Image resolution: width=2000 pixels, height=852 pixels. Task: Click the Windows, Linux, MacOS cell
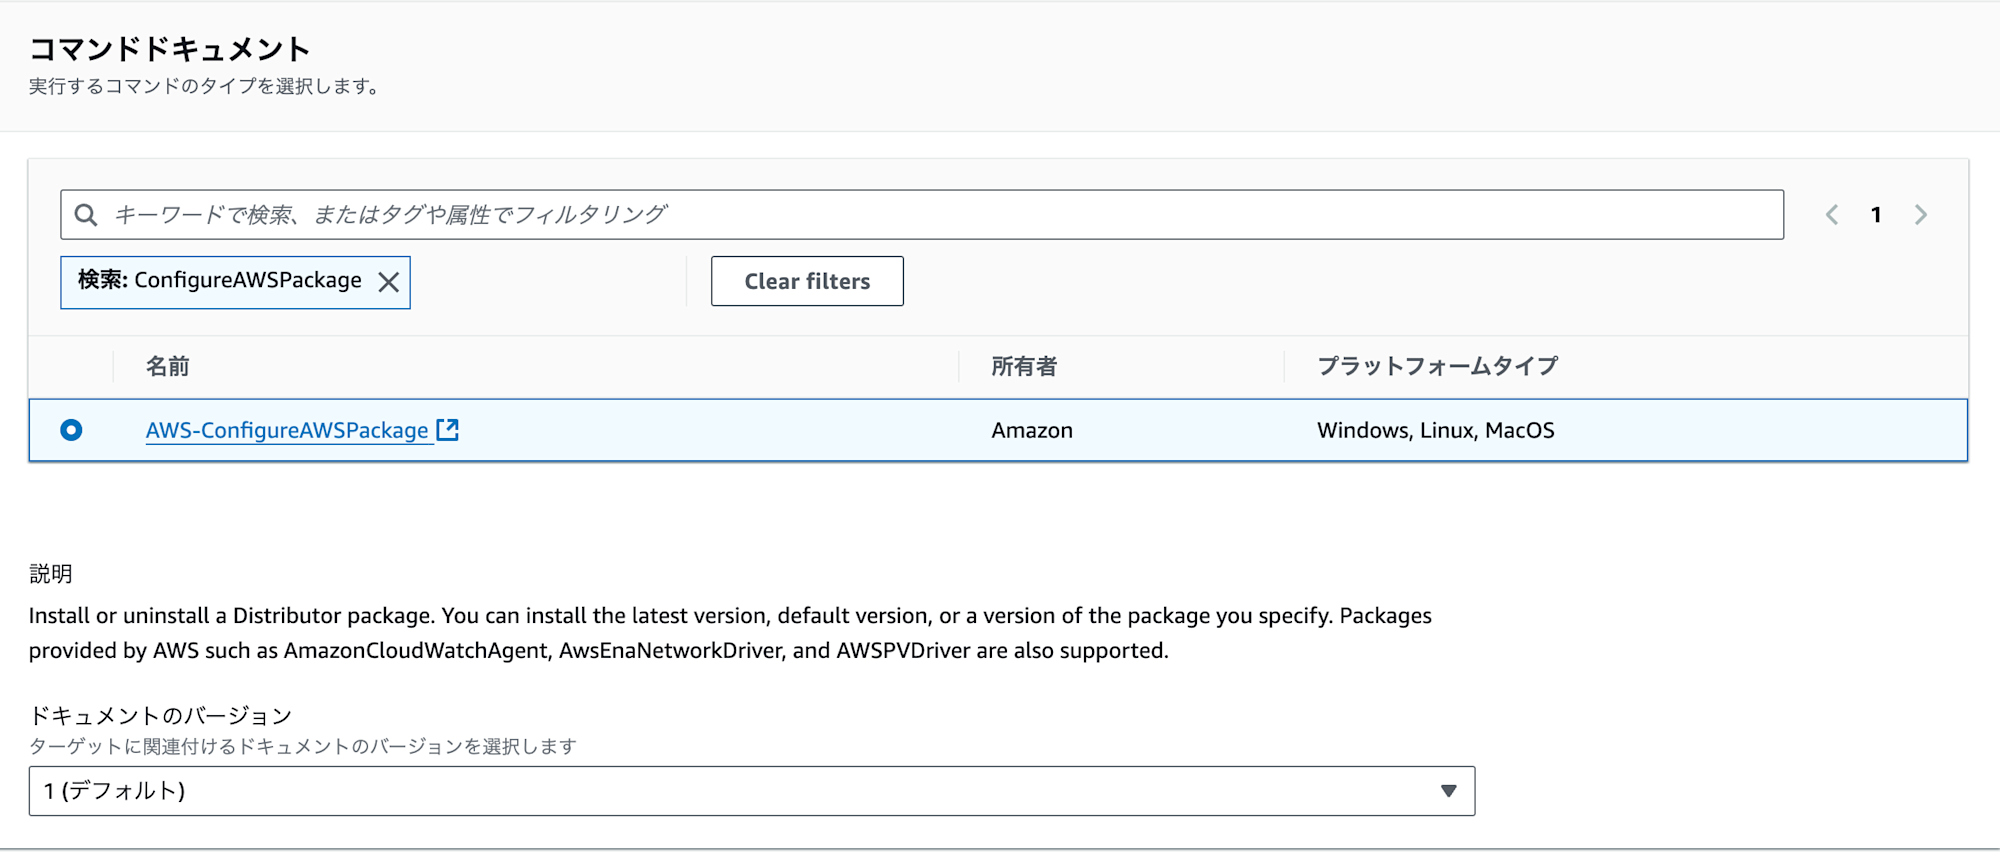(1435, 430)
